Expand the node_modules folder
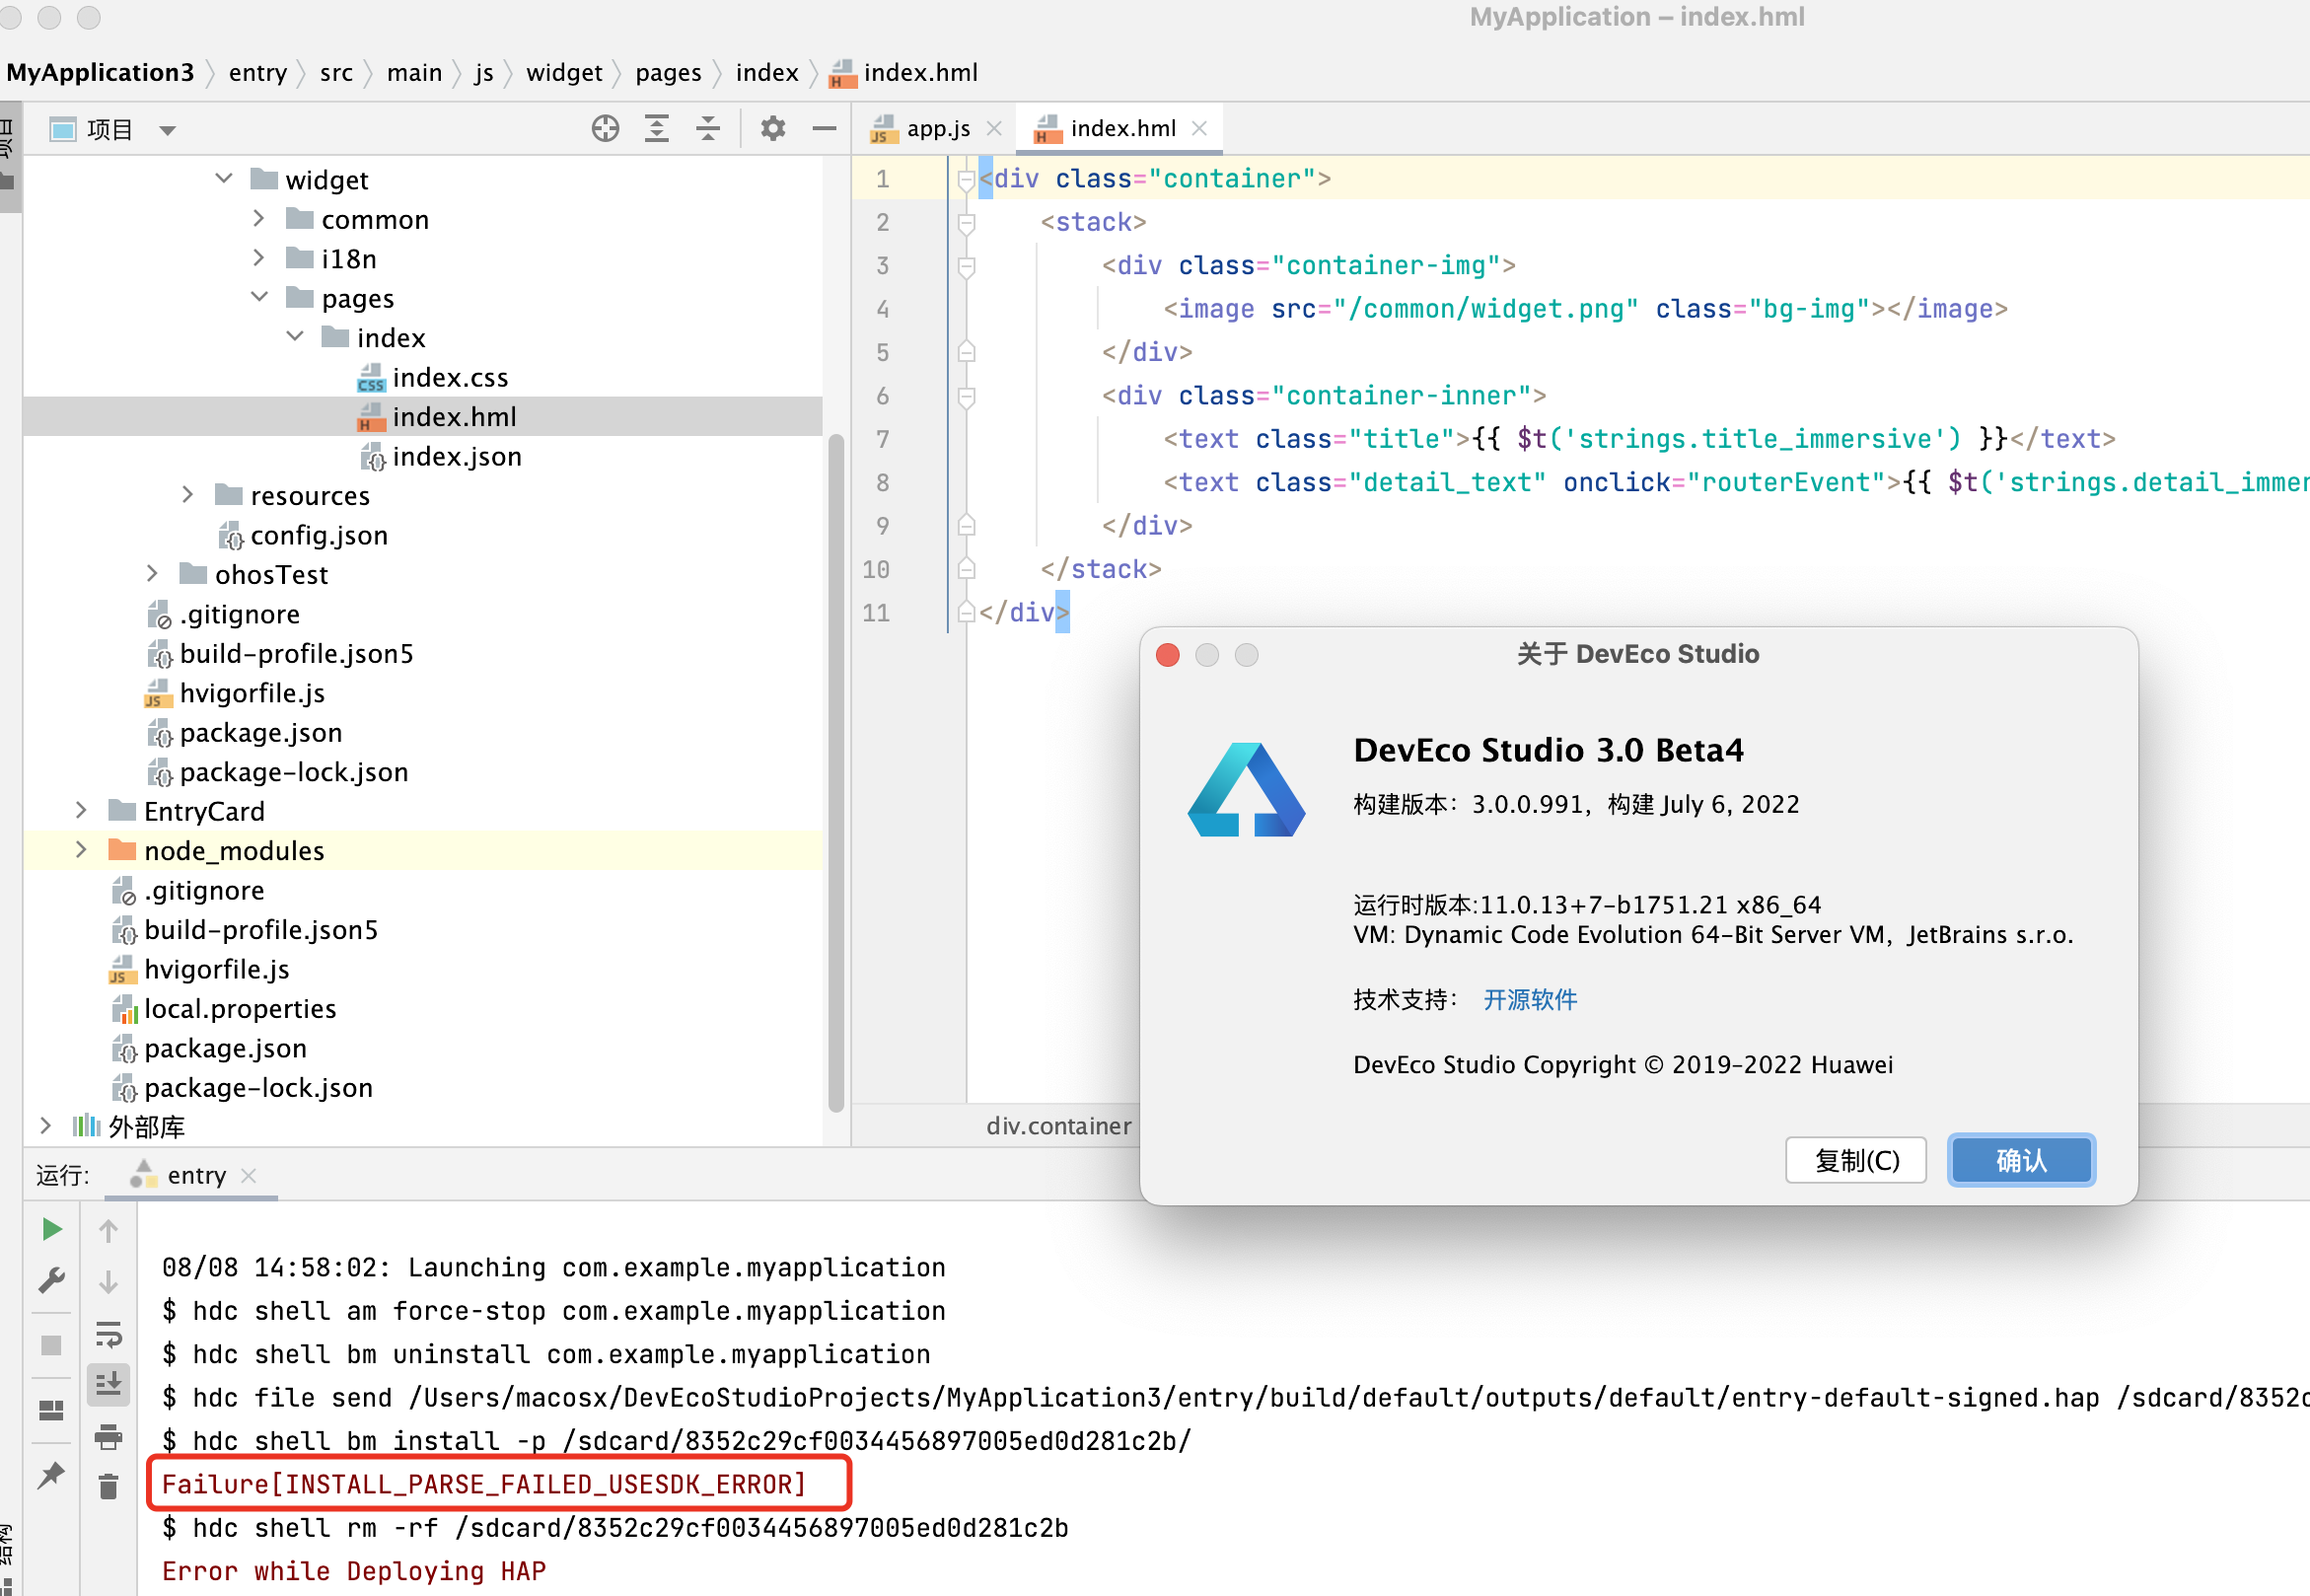Screen dimensions: 2310x1596 (82, 850)
